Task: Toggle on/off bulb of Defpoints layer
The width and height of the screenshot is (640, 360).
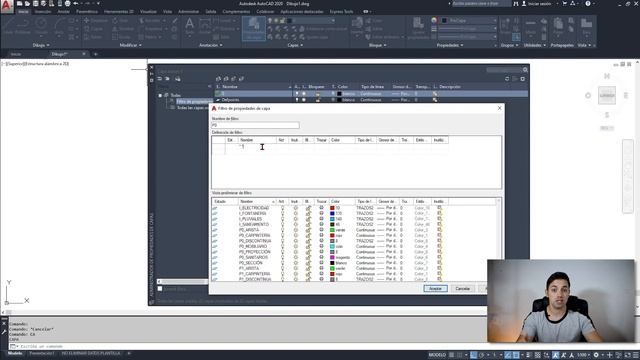Action: point(297,100)
